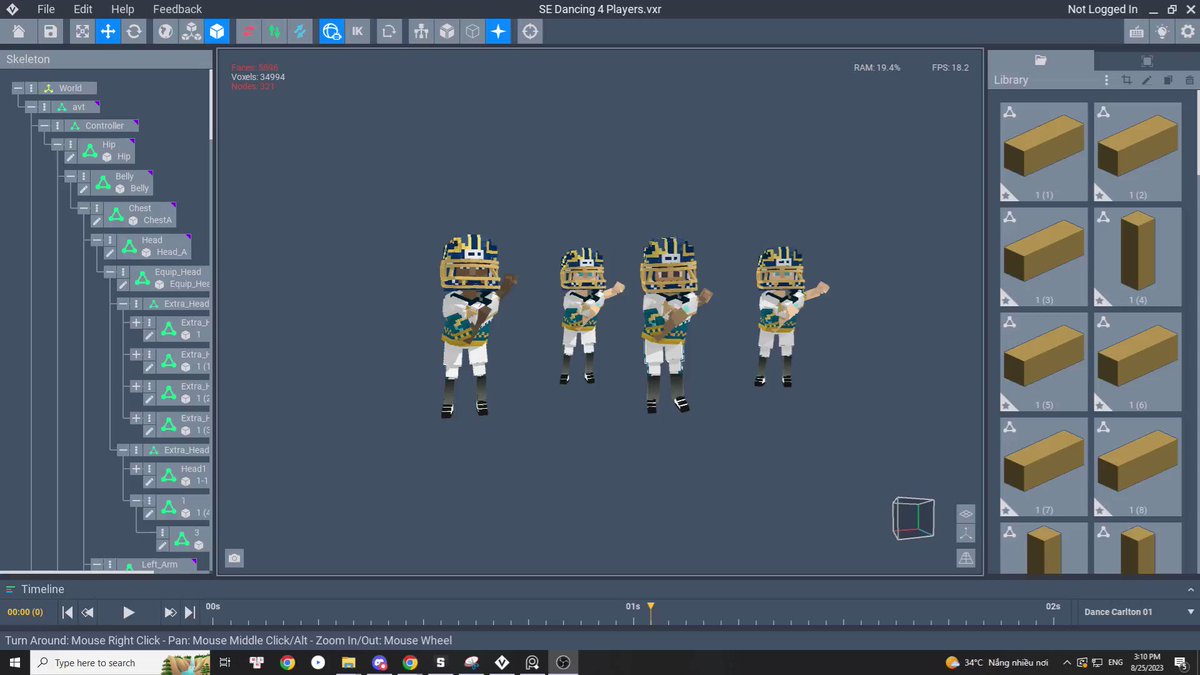Collapse the Hip node in the Skeleton tree

[x=57, y=144]
